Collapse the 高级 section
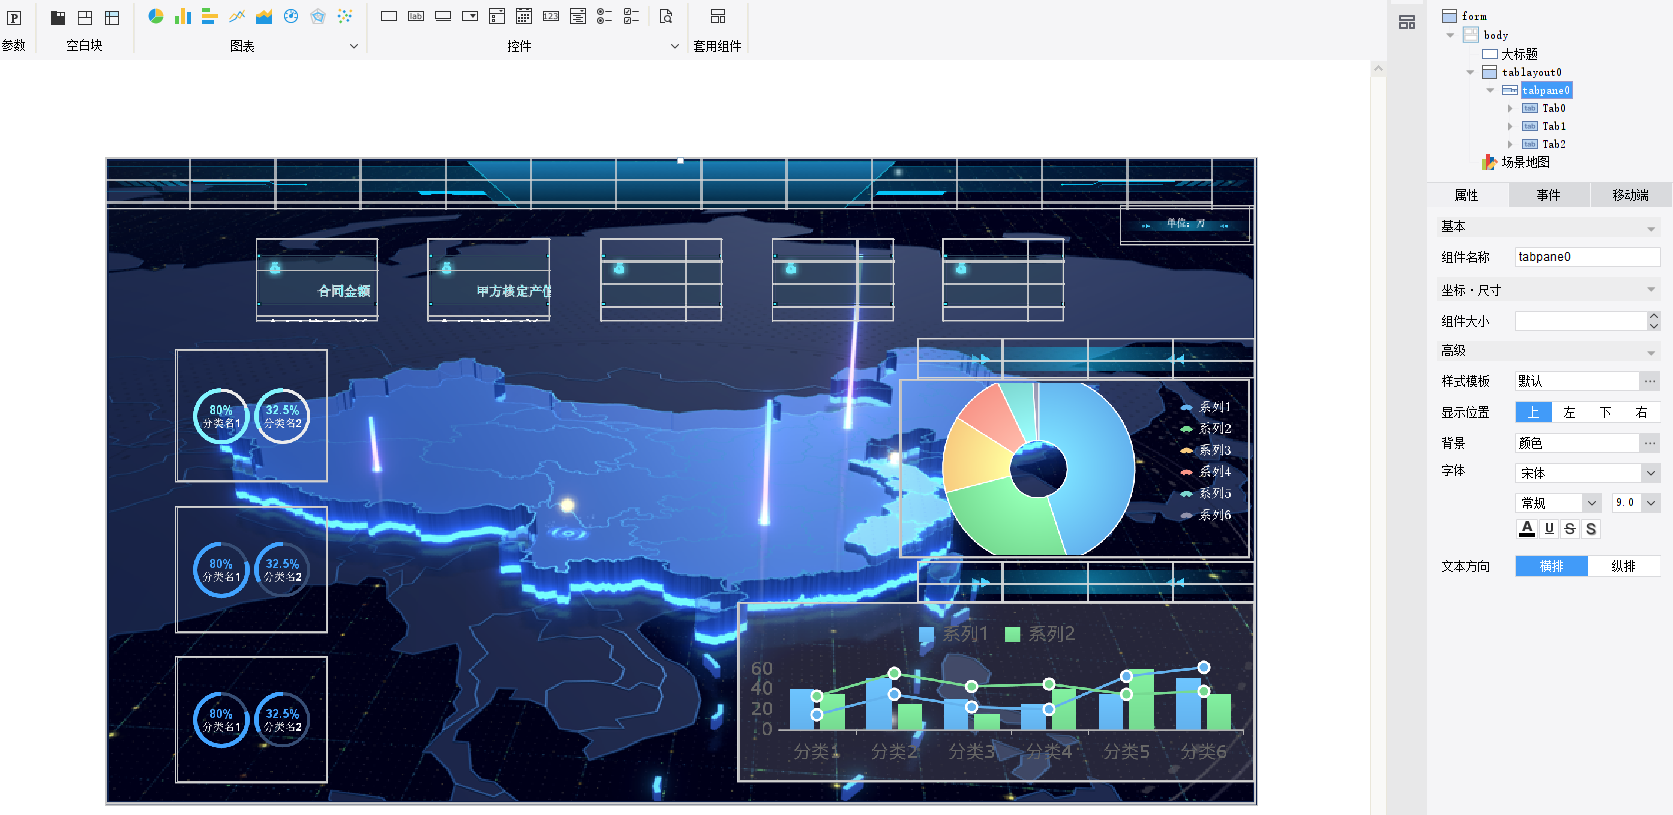The height and width of the screenshot is (815, 1673). pos(1651,352)
